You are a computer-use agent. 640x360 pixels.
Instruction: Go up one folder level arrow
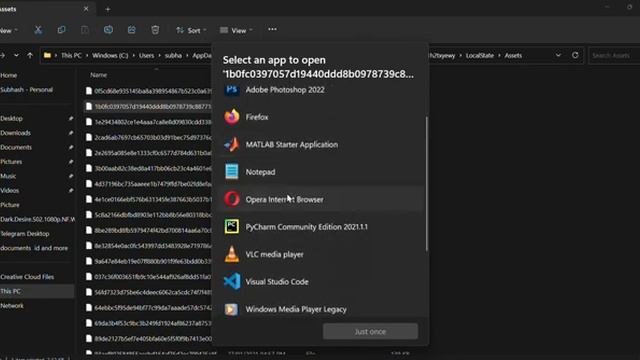point(30,55)
